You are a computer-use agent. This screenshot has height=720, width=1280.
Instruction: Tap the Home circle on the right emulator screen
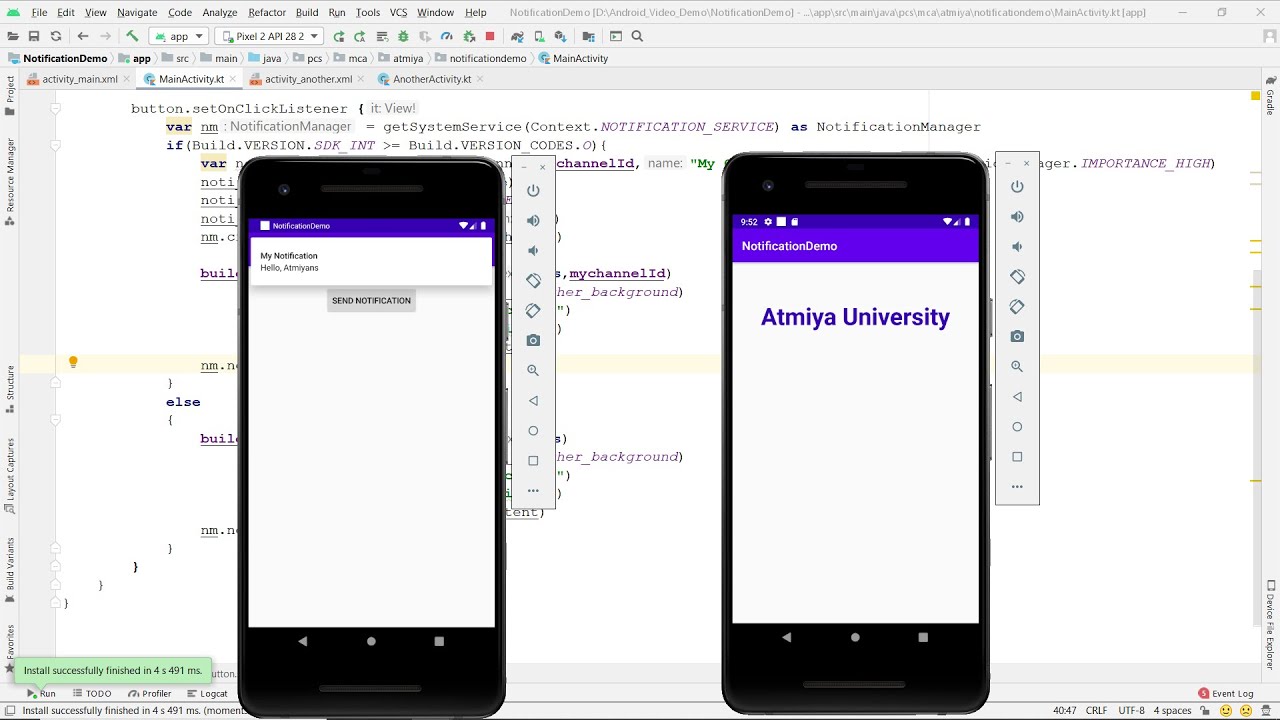[x=855, y=637]
